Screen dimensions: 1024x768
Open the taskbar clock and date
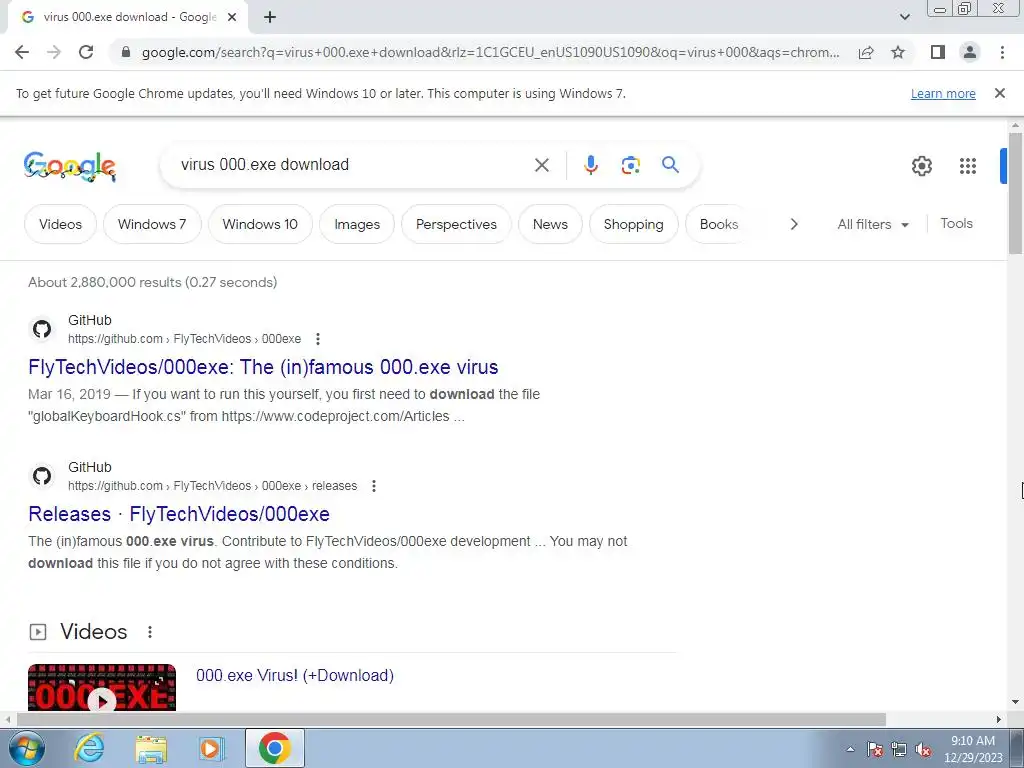tap(973, 749)
